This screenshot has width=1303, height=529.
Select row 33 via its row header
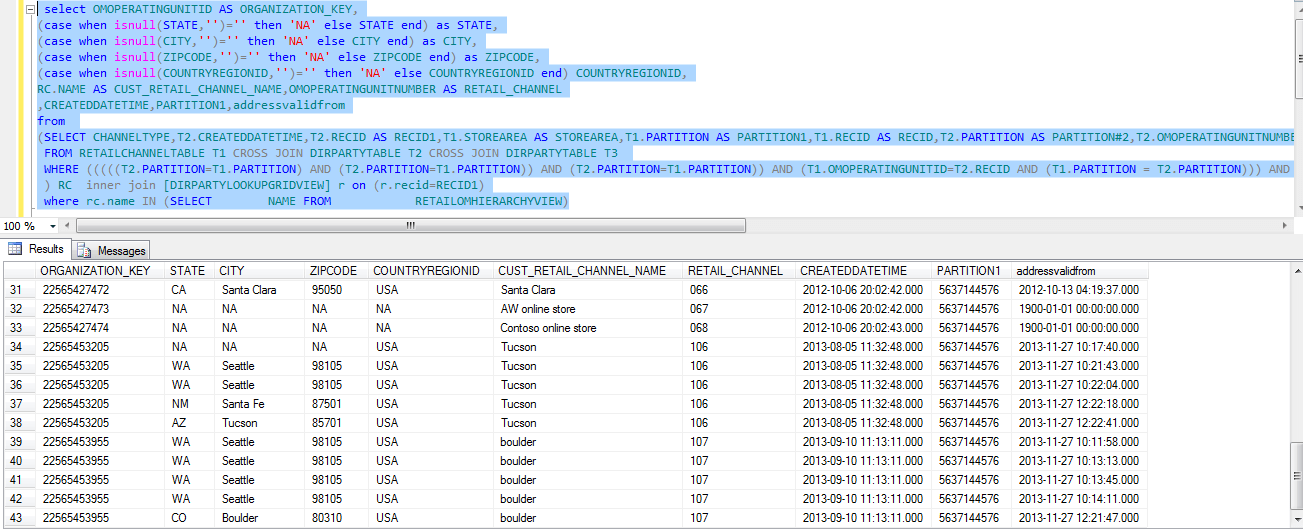pos(19,328)
